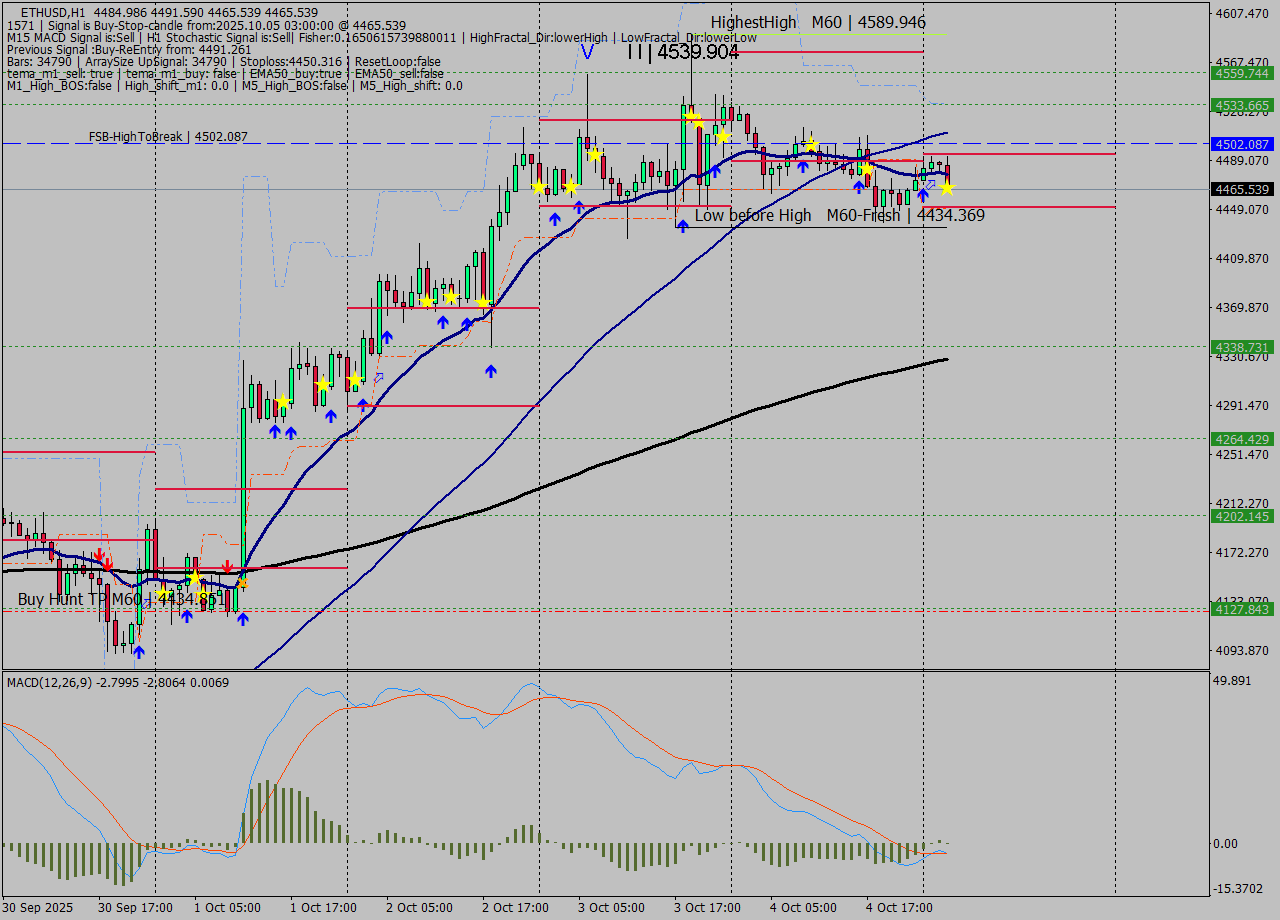Select blue arrow left of Low before High label

[682, 226]
